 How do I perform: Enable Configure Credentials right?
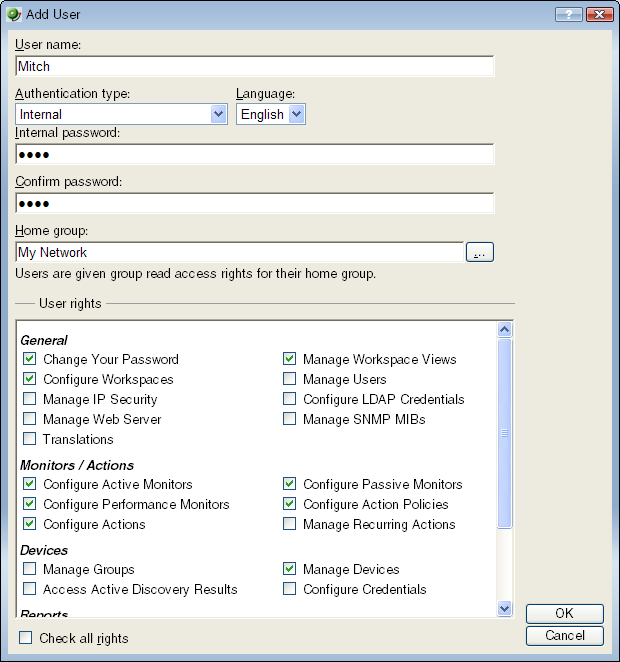point(290,589)
